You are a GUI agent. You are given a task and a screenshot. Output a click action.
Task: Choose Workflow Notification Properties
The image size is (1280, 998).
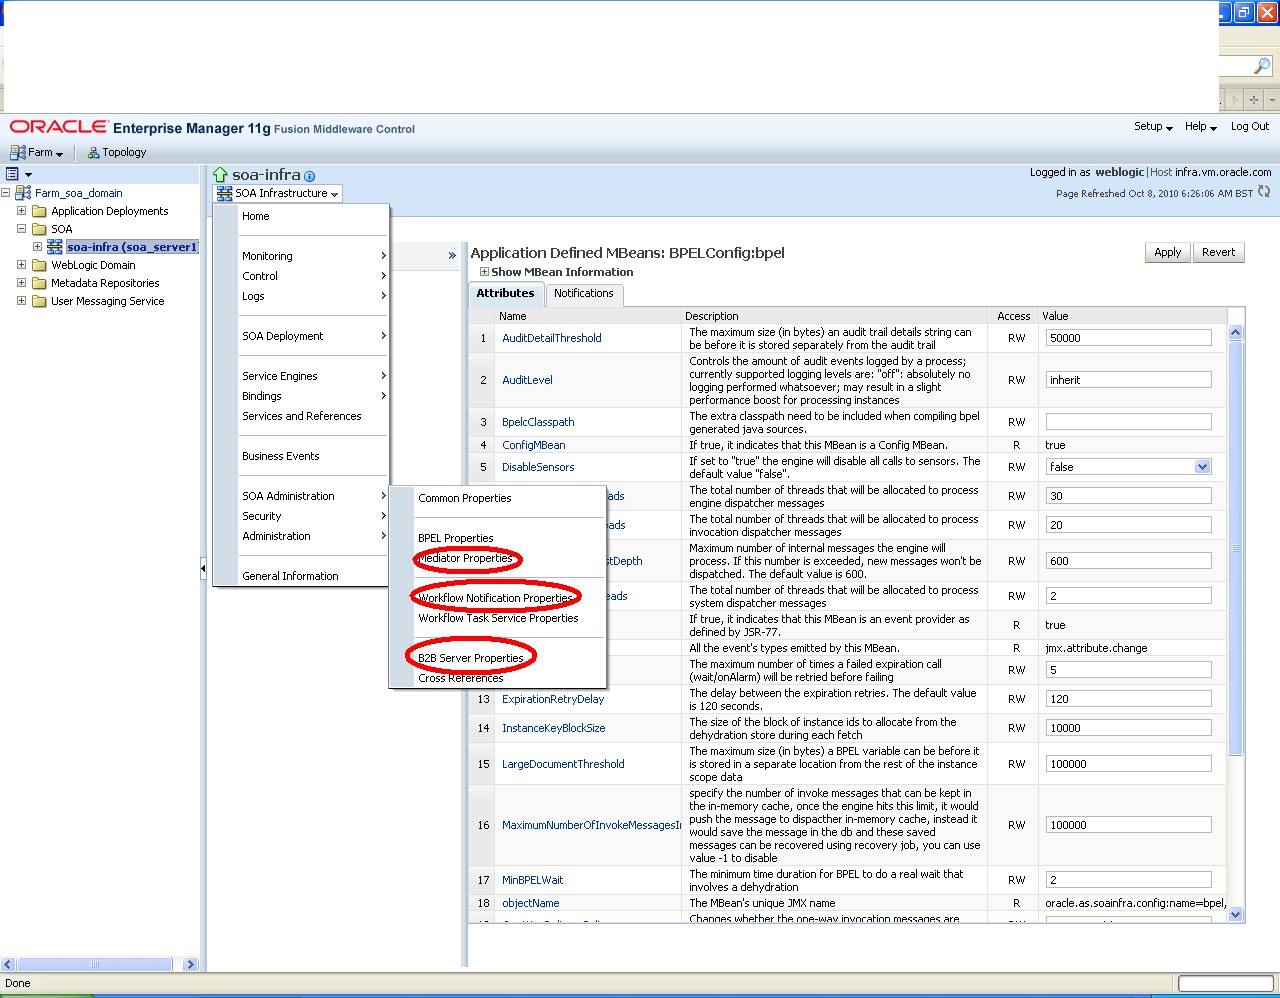pos(498,598)
